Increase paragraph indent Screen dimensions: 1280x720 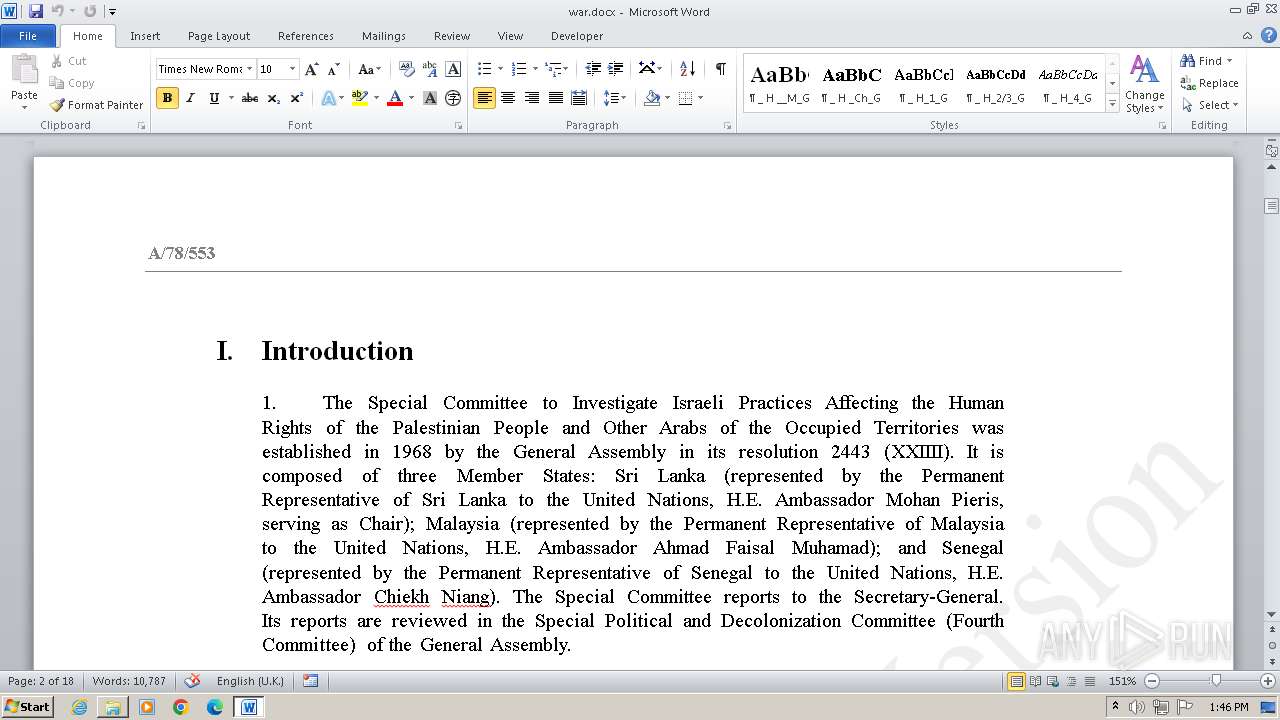click(616, 69)
